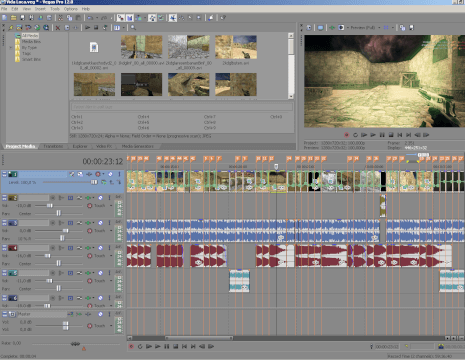
Task: Open the Split Screen View dropdown arrow
Action: point(348,28)
